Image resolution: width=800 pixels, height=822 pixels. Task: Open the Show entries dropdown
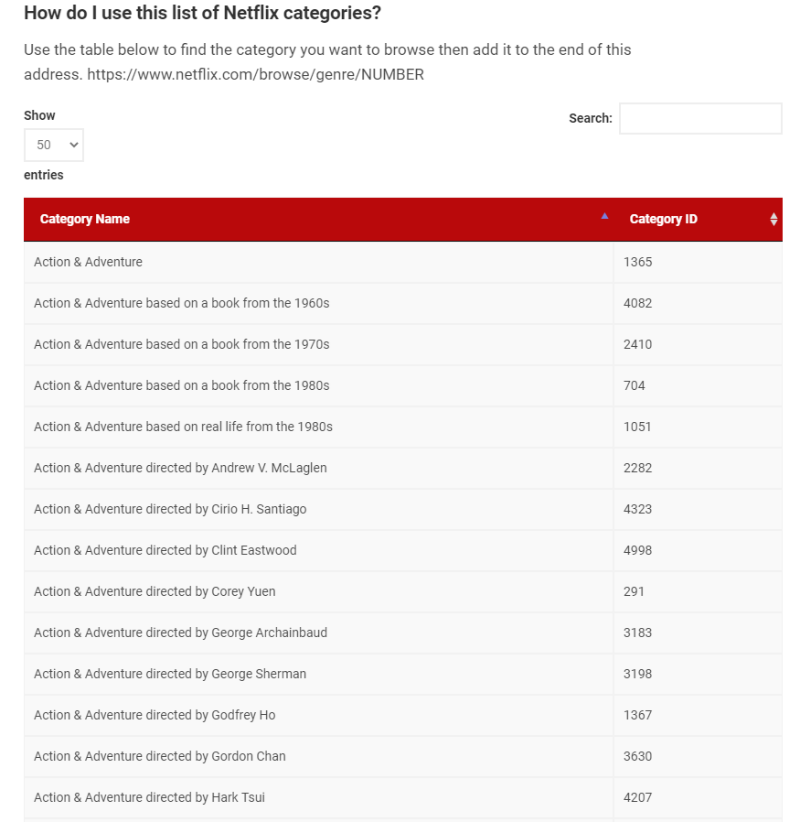(x=54, y=146)
